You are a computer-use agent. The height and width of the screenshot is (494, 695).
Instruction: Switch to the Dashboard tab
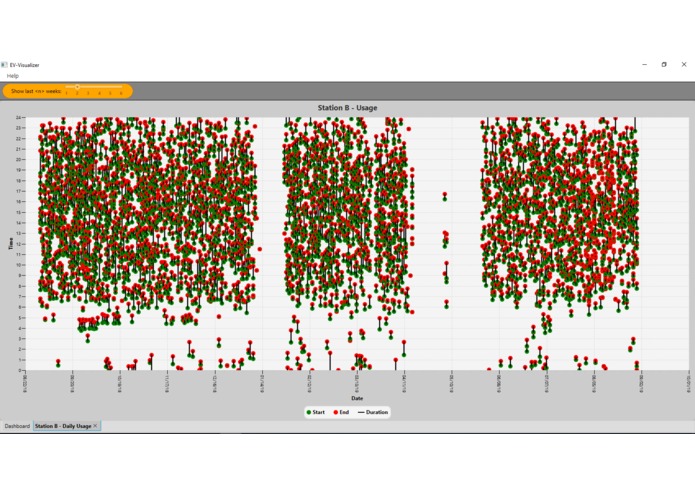(x=17, y=426)
